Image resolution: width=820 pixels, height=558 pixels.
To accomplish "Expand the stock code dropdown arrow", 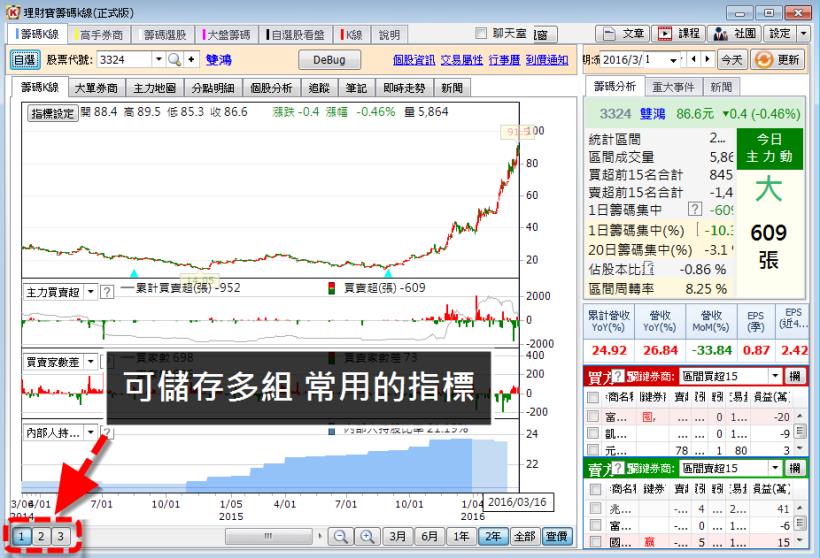I will point(159,59).
